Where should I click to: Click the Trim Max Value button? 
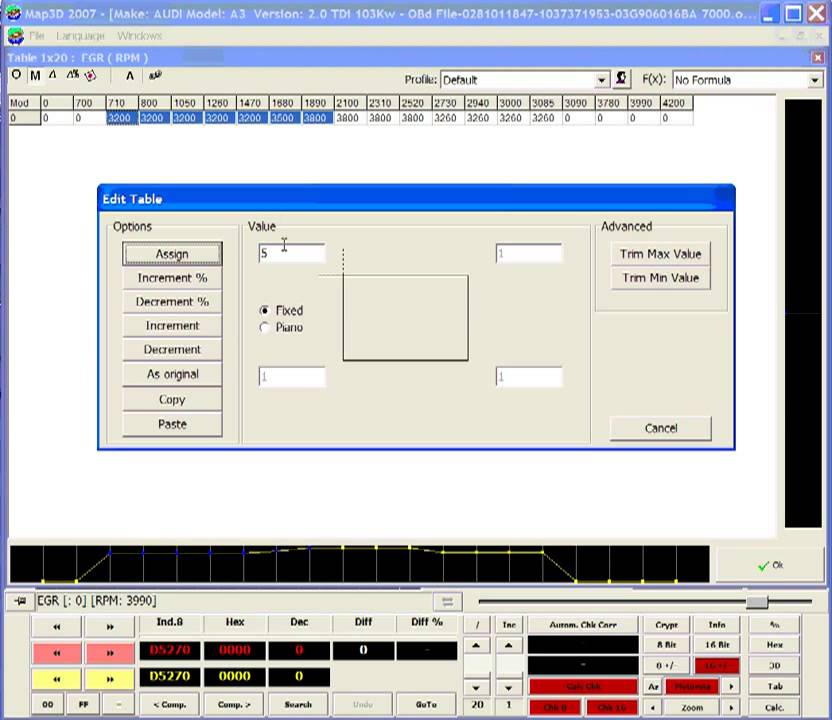661,254
